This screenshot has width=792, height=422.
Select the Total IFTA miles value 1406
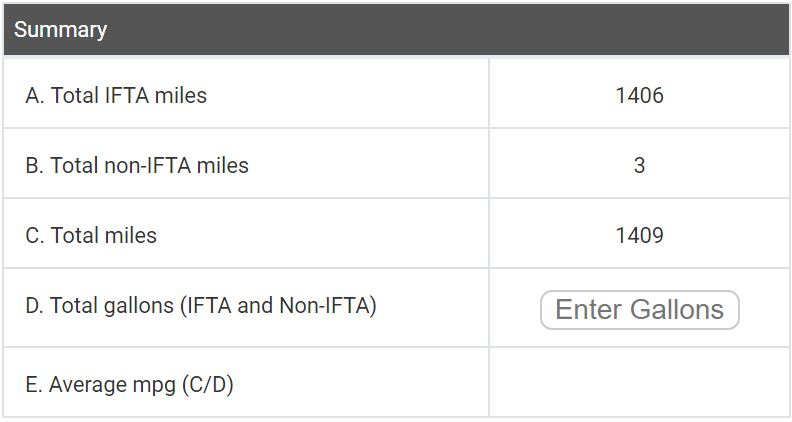coord(639,96)
